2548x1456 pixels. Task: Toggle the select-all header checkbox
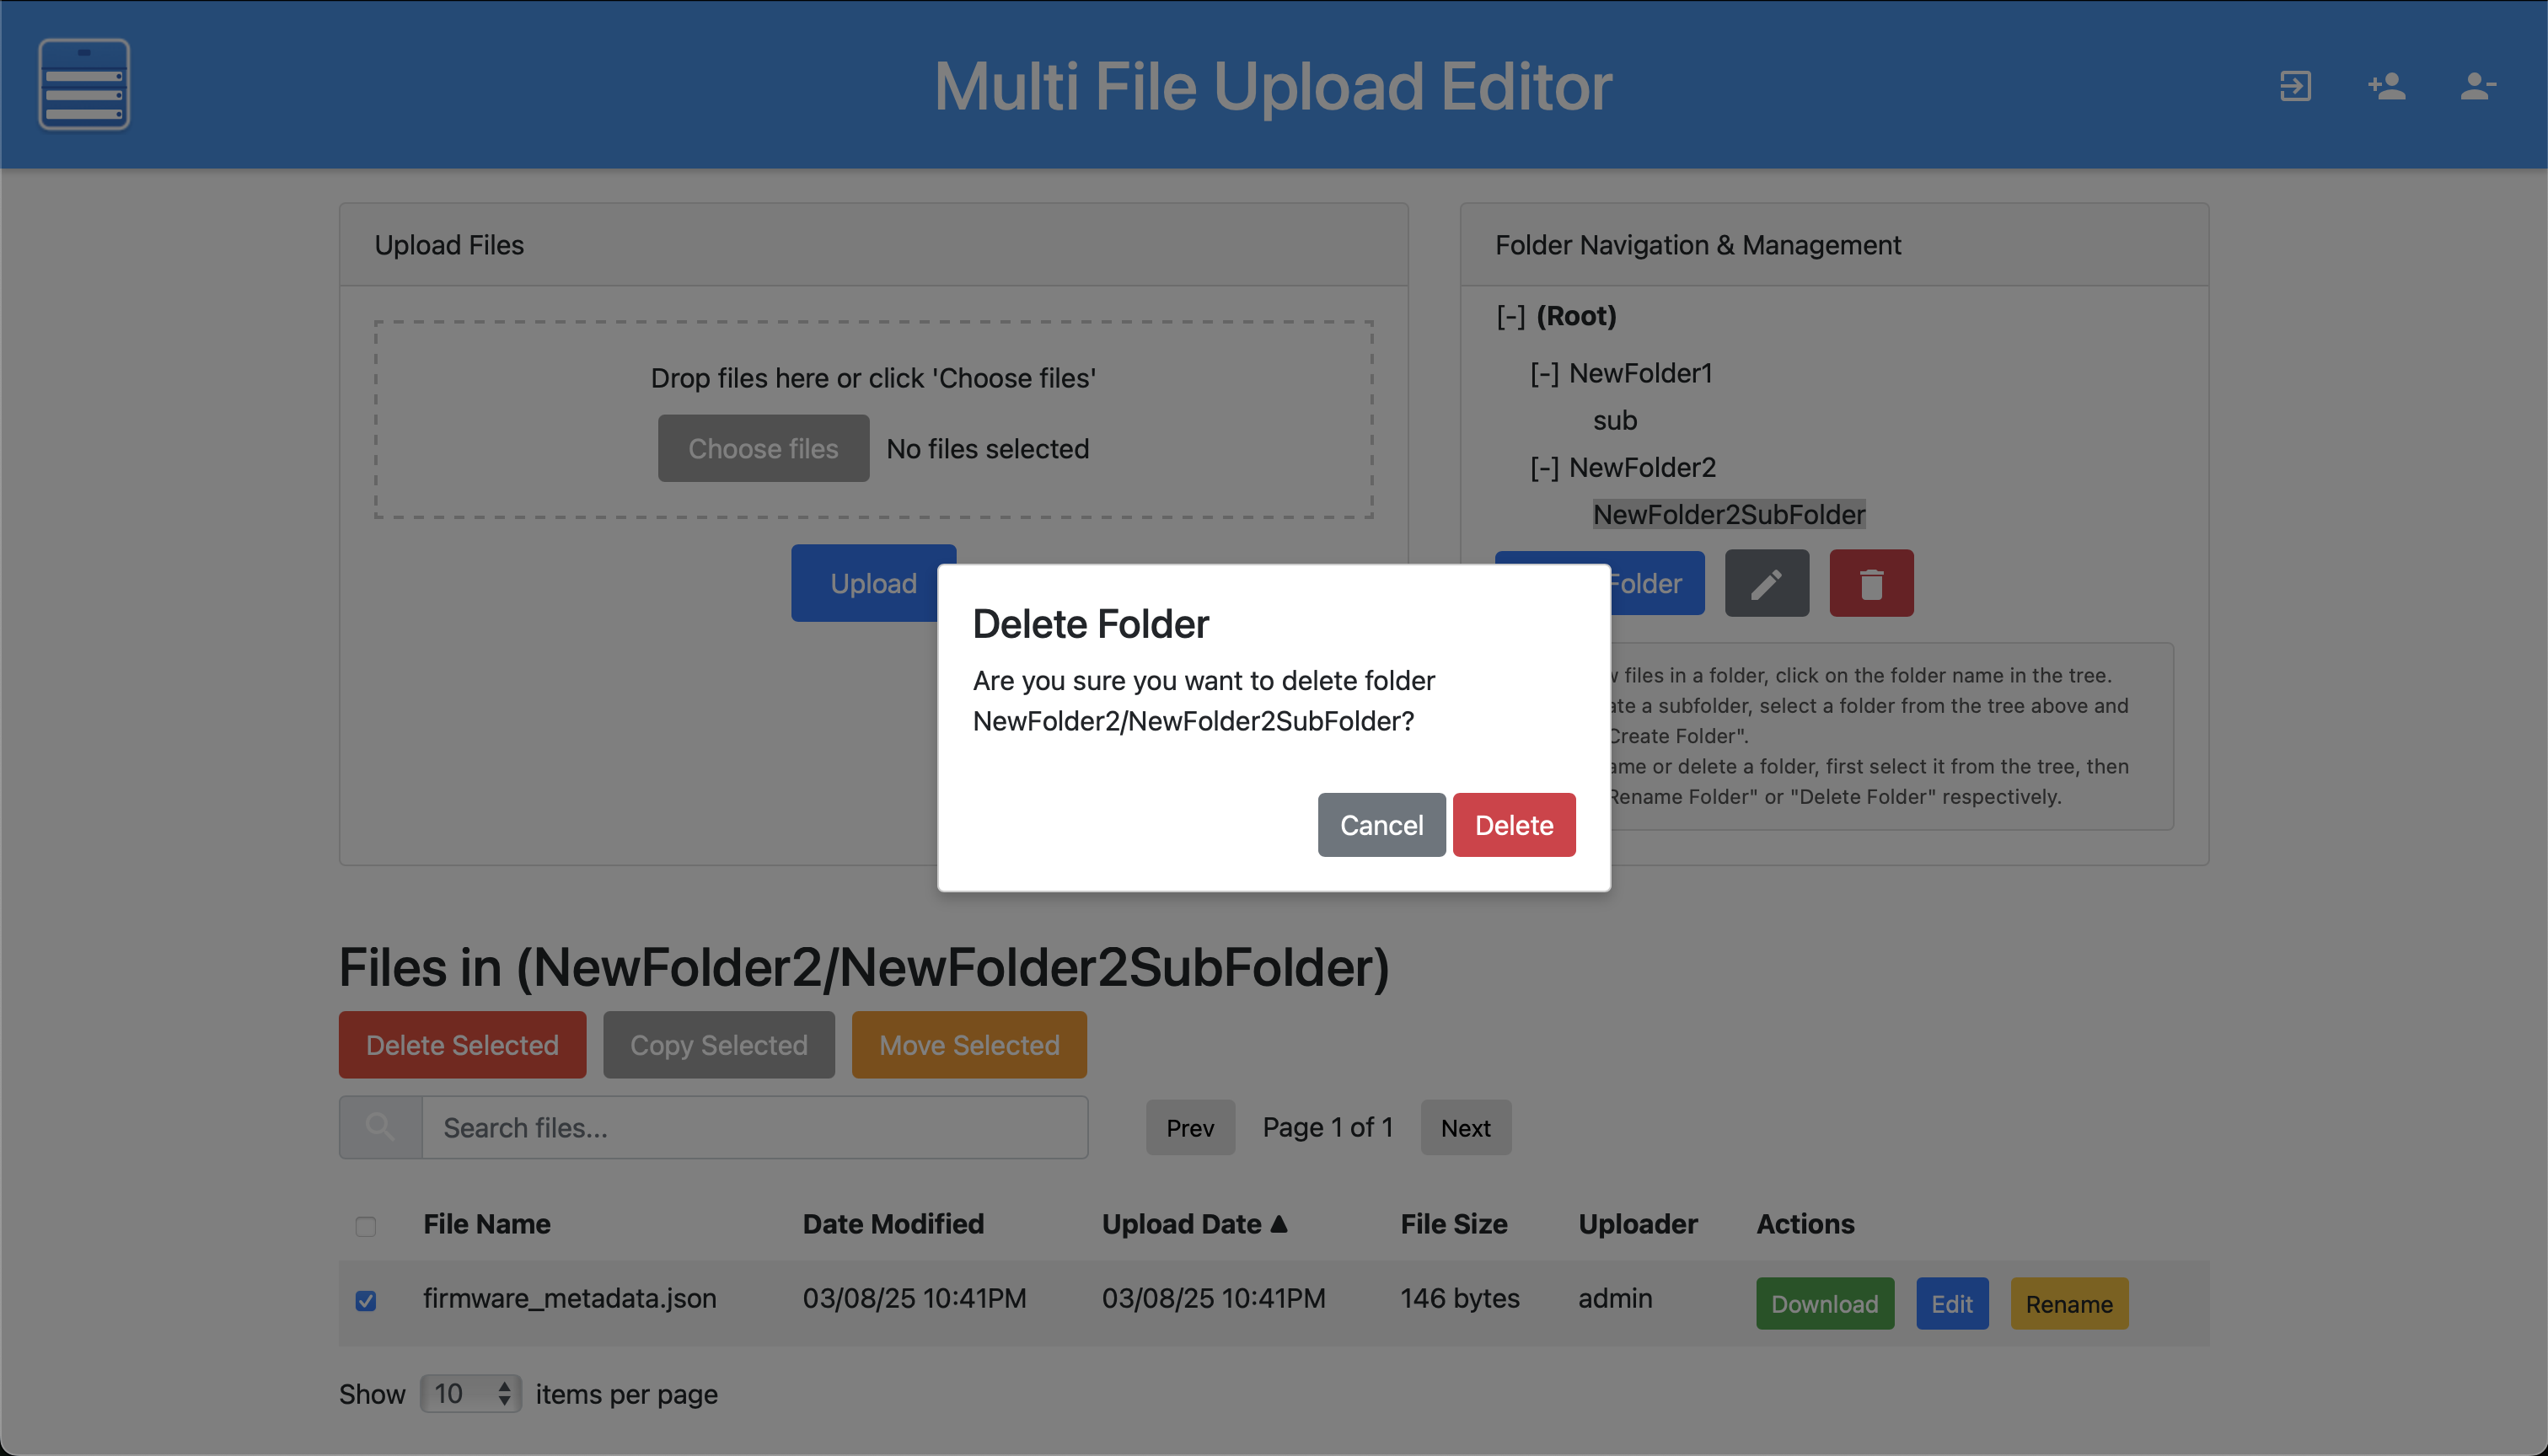366,1226
